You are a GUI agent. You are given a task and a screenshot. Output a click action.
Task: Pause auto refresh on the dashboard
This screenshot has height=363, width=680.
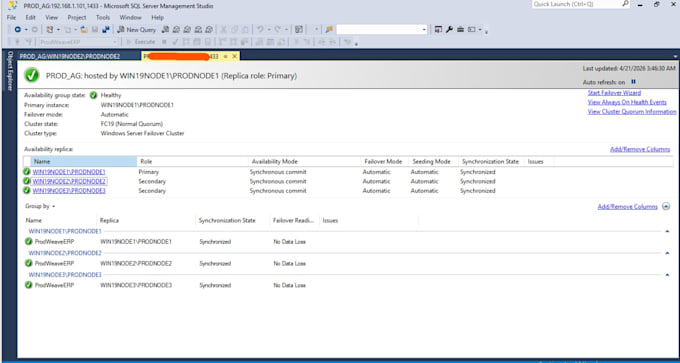coord(634,82)
